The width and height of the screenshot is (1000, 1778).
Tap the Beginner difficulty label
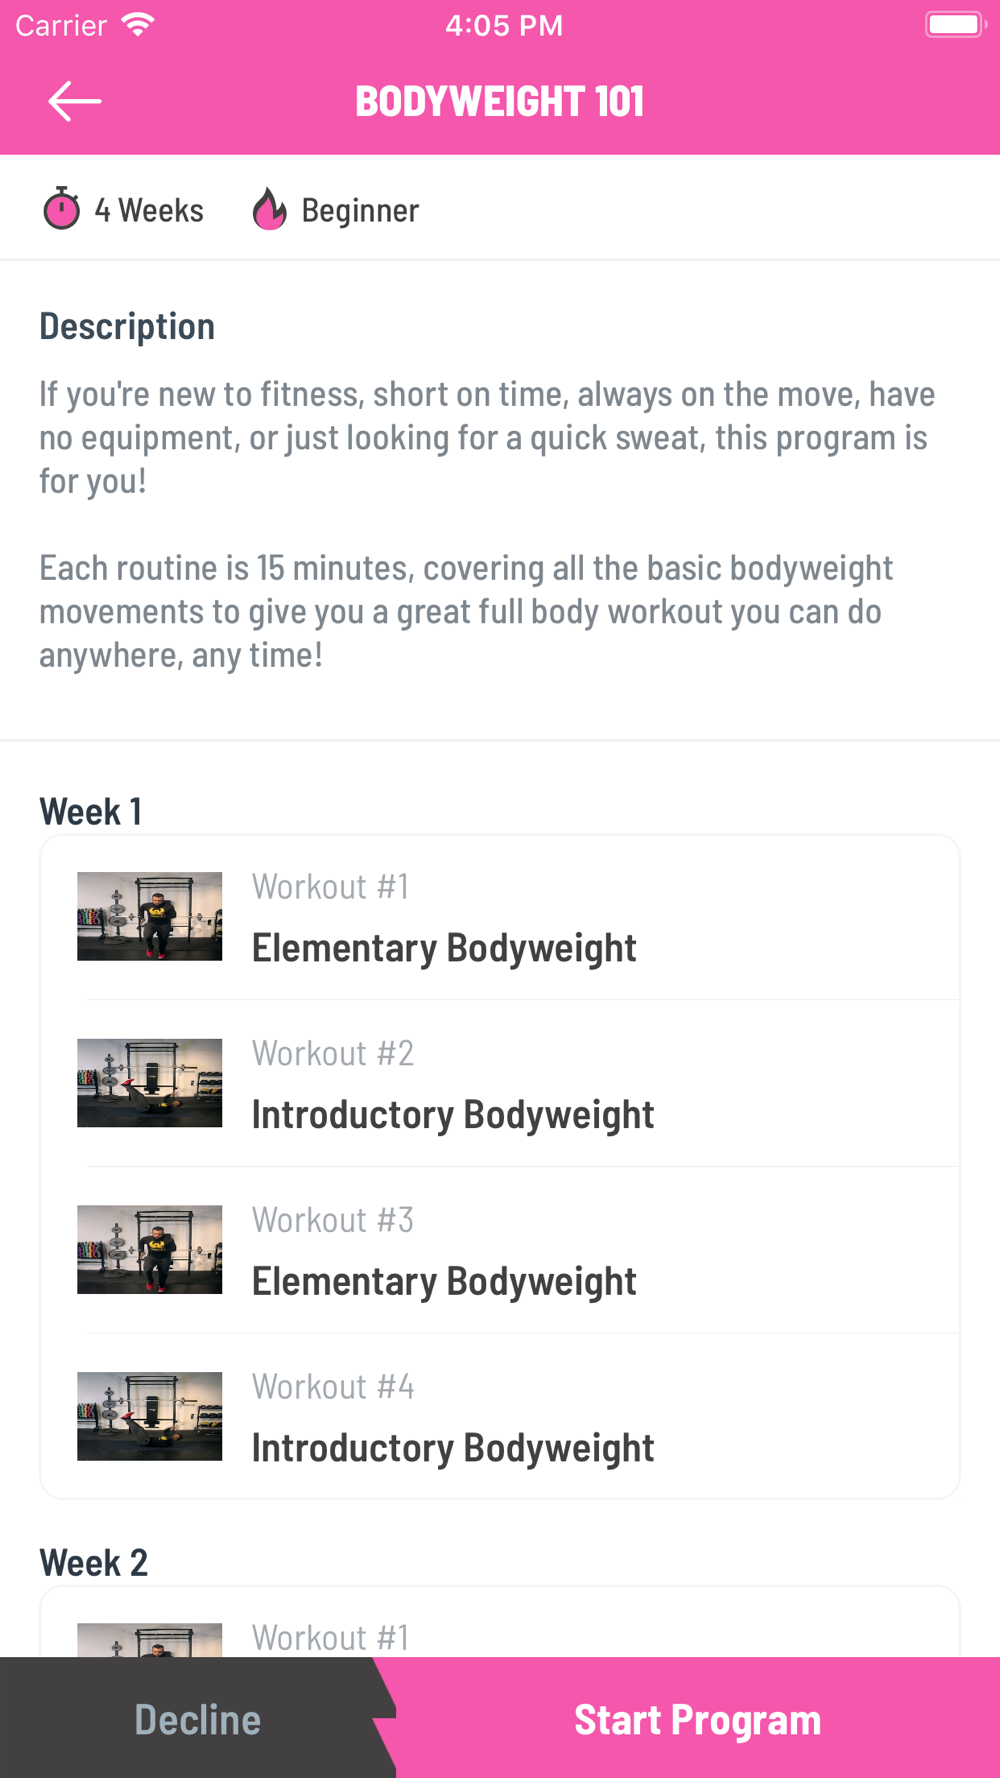[x=360, y=210]
